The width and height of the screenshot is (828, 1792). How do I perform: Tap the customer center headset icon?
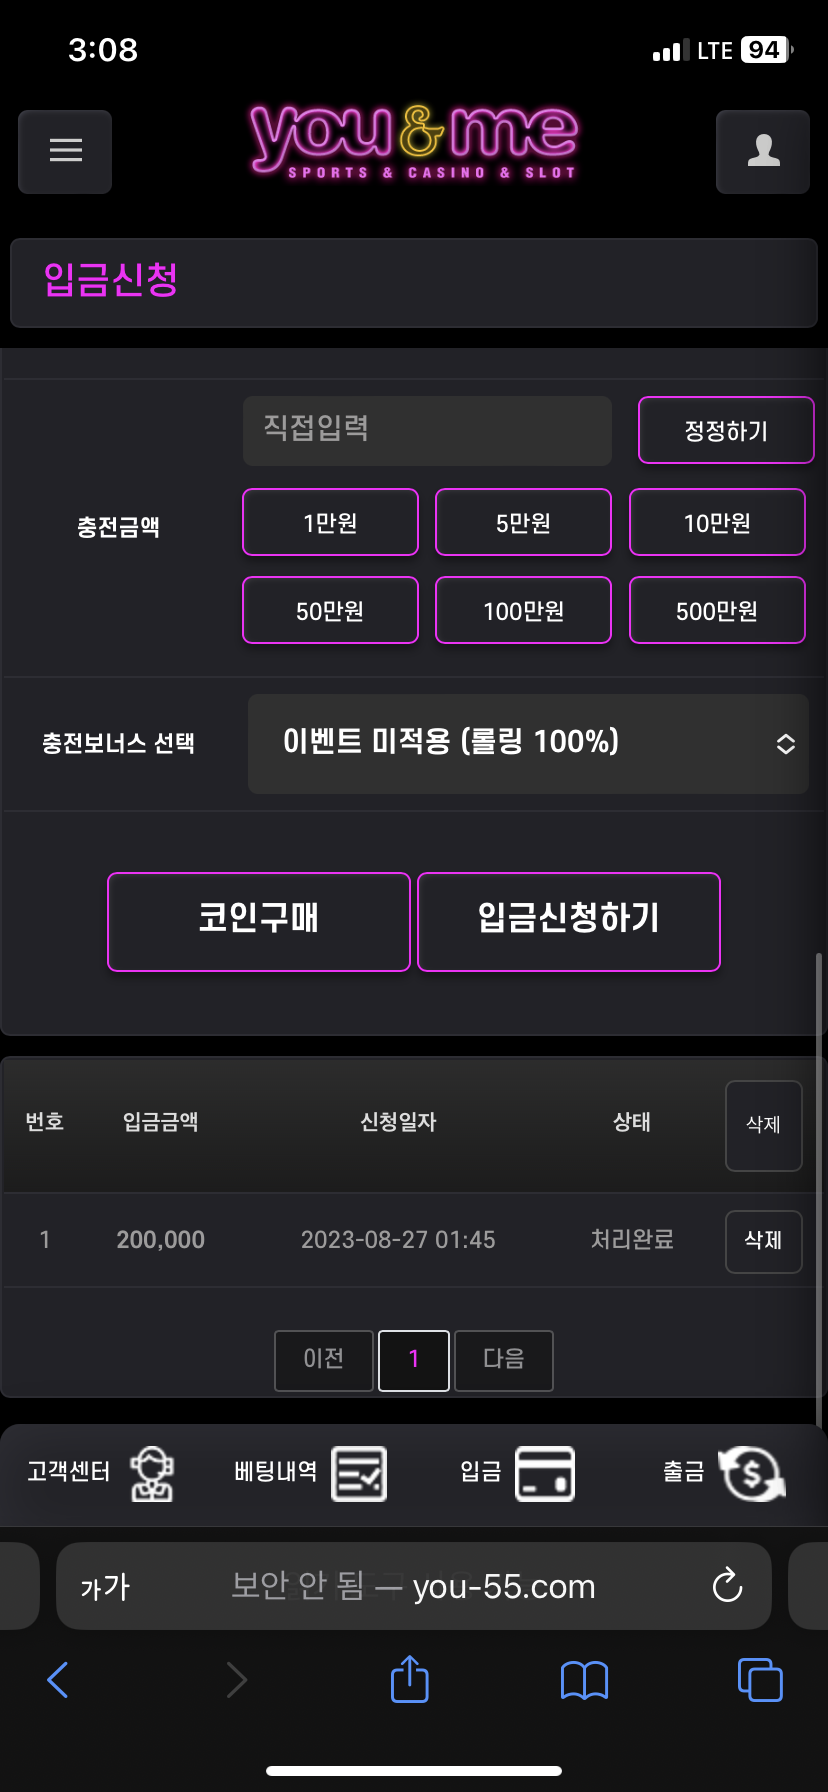152,1473
